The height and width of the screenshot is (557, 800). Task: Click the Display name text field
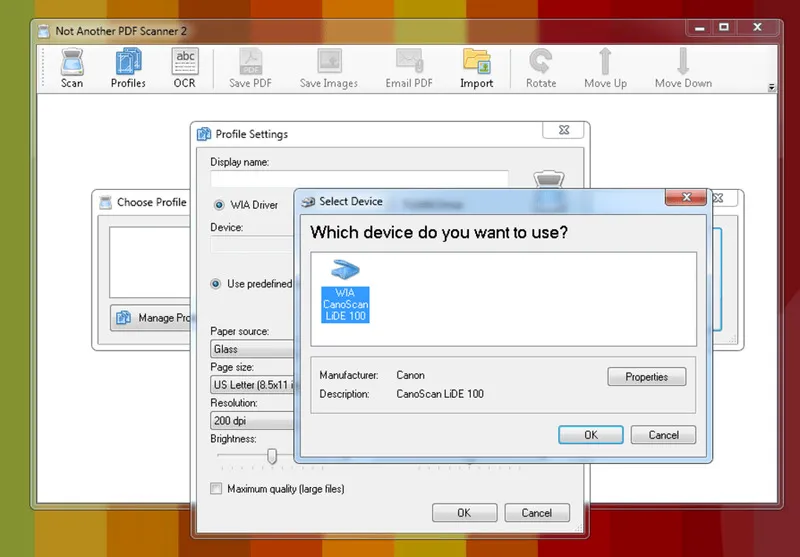[x=359, y=179]
